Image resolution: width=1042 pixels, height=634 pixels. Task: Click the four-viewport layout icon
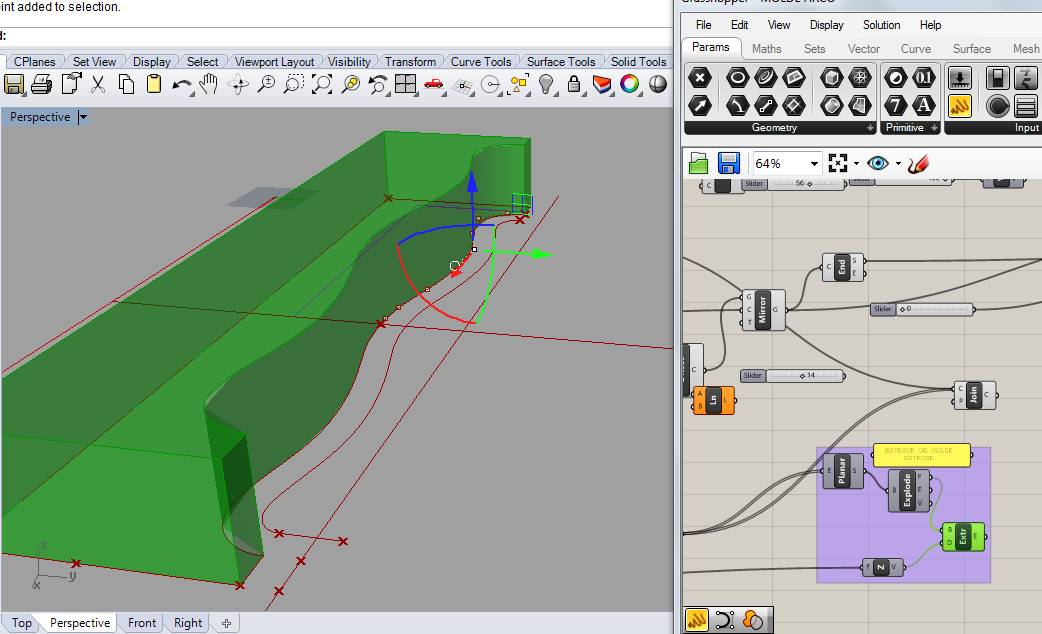pyautogui.click(x=405, y=84)
